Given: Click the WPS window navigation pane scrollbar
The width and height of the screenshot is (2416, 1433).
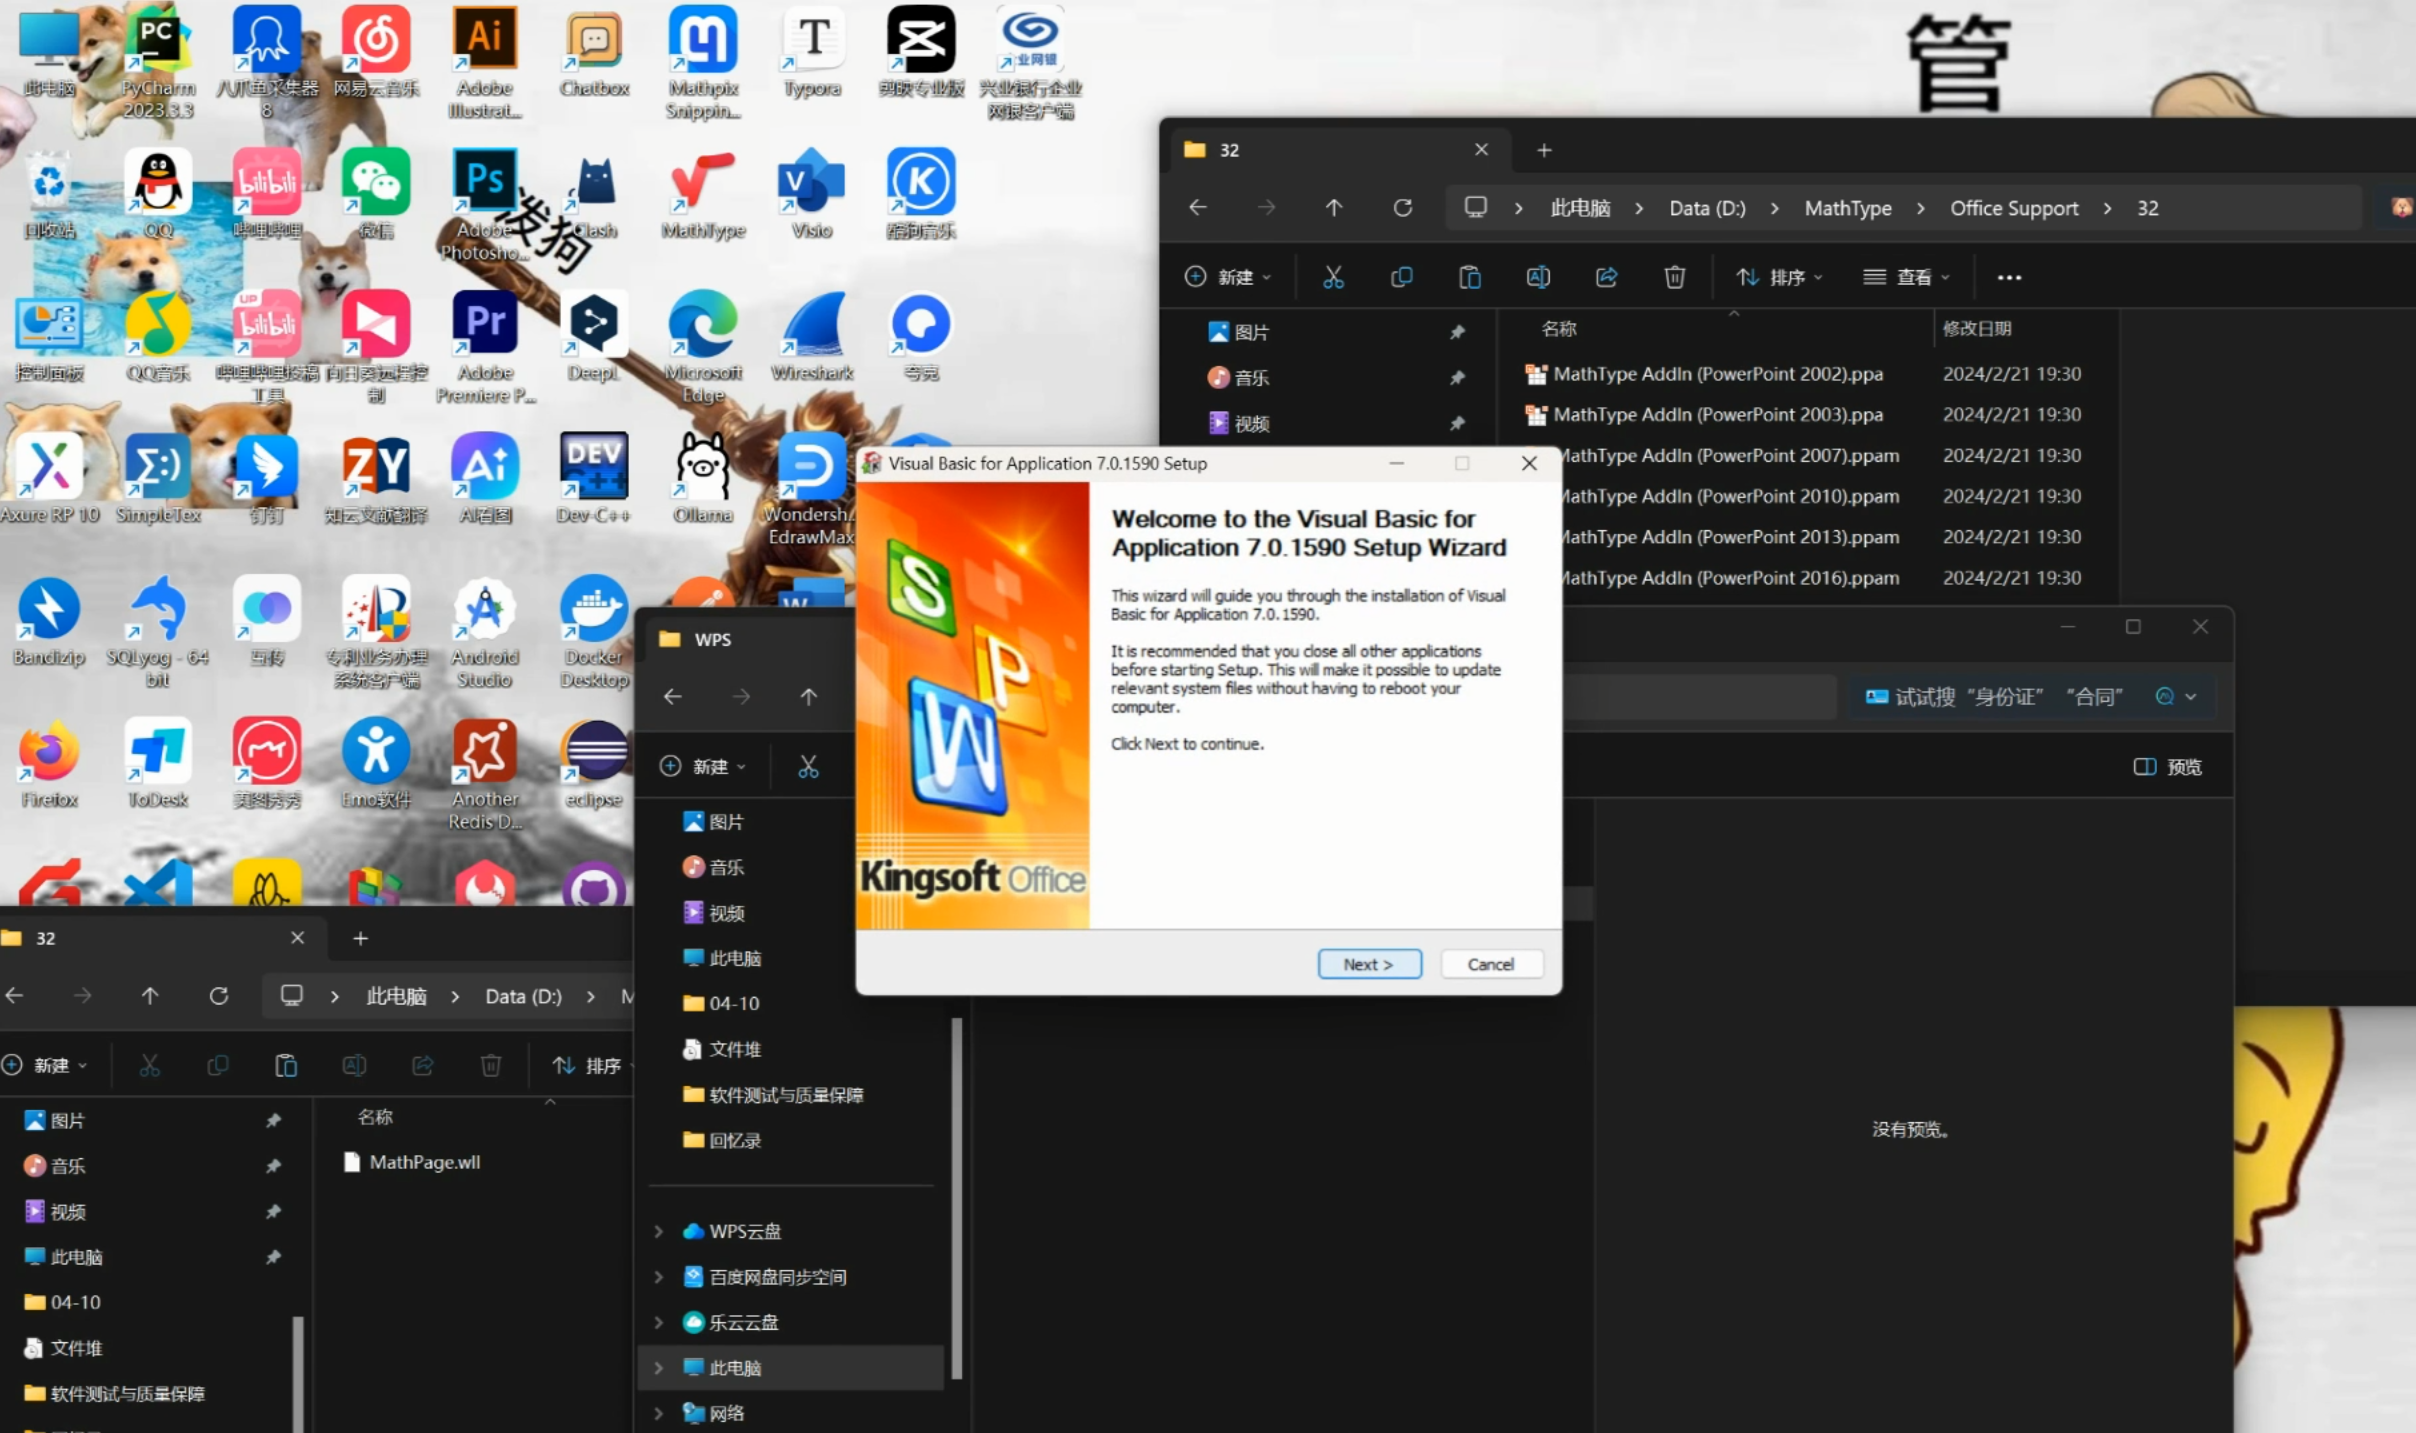Looking at the screenshot, I should pyautogui.click(x=957, y=1198).
